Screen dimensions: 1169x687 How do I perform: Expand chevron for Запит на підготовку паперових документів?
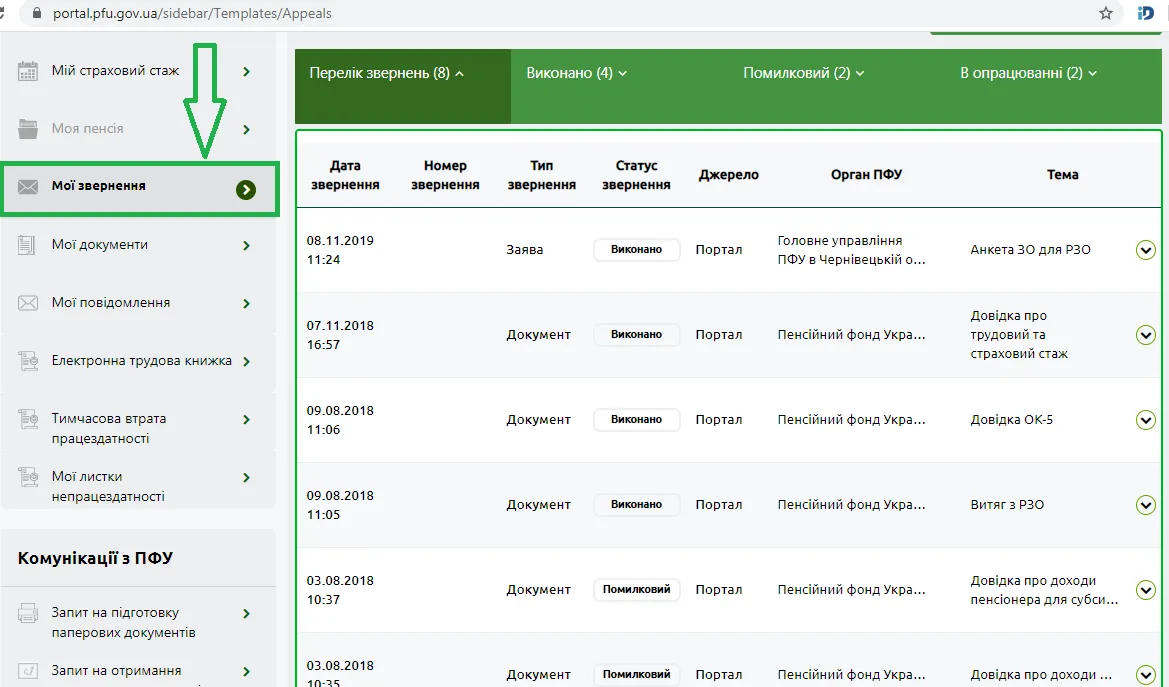point(247,614)
